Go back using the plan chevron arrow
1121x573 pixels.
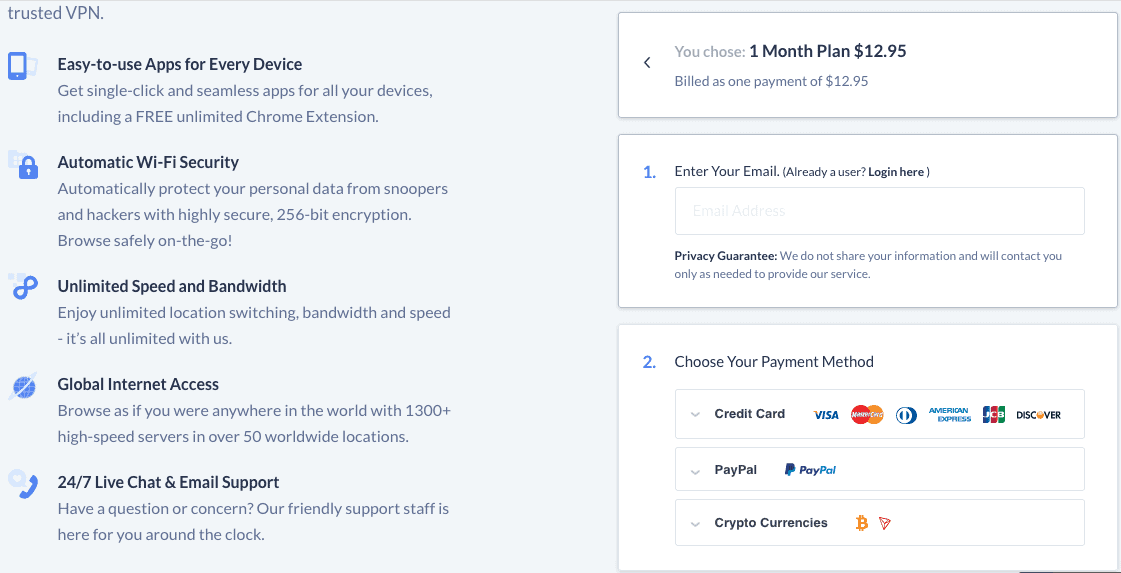click(x=647, y=62)
